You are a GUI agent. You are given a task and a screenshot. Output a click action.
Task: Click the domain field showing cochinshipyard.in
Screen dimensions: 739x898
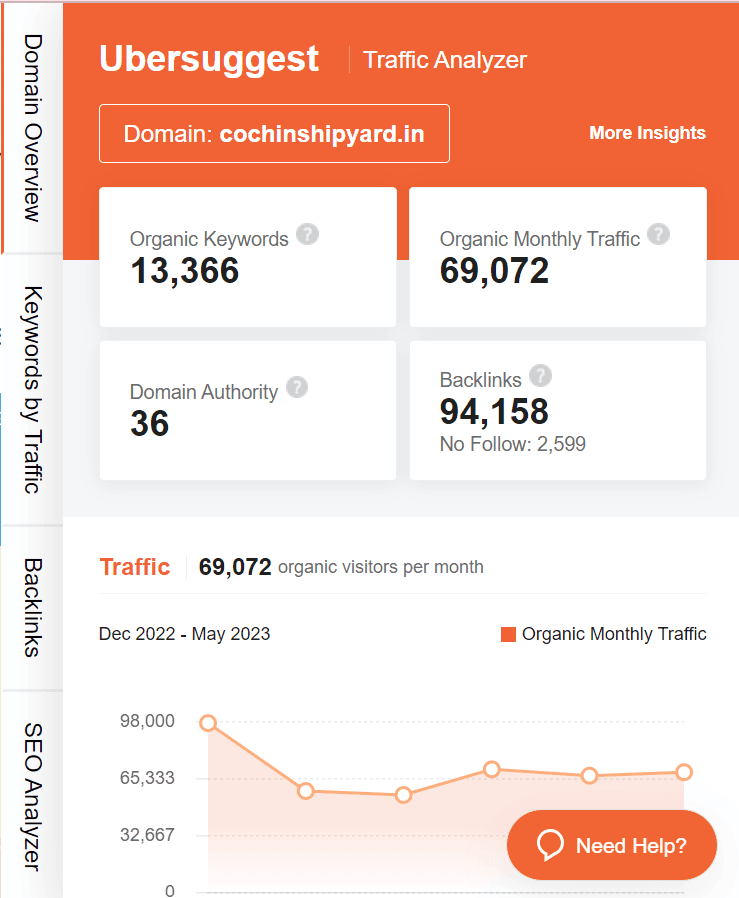[x=274, y=132]
